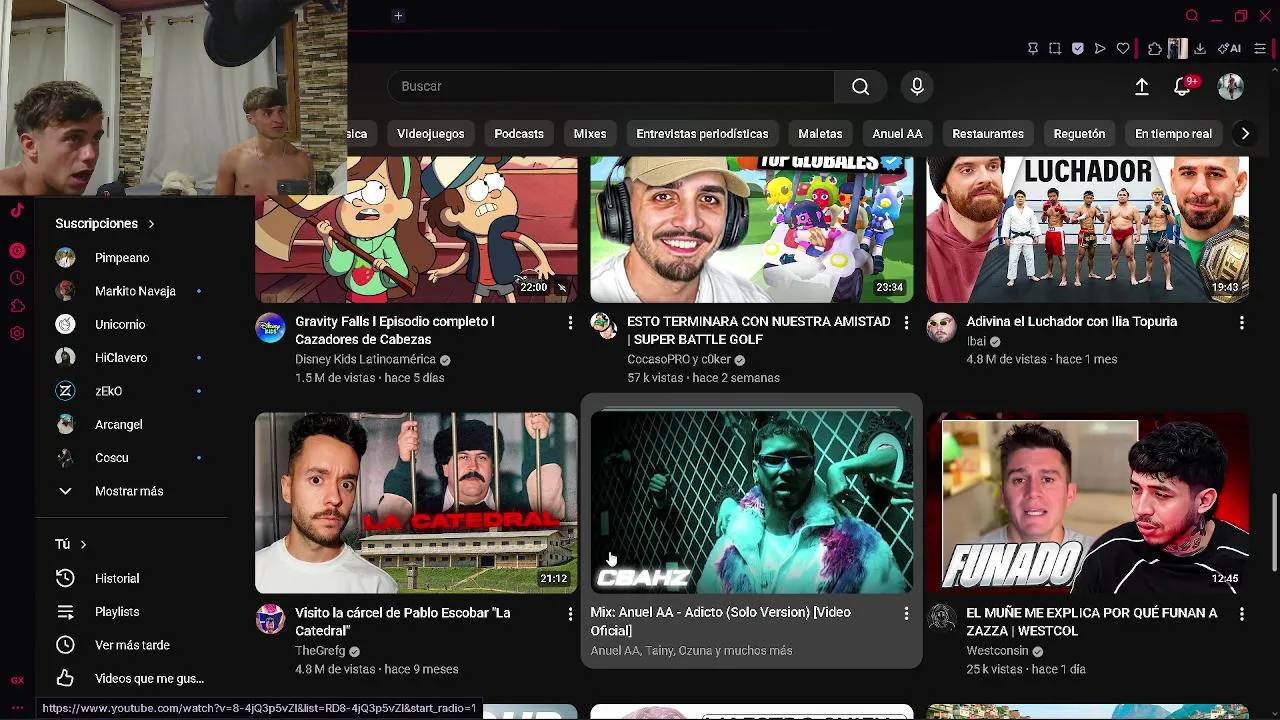1280x720 pixels.
Task: Select the Entrevistas periodísticas filter chip
Action: (x=702, y=133)
